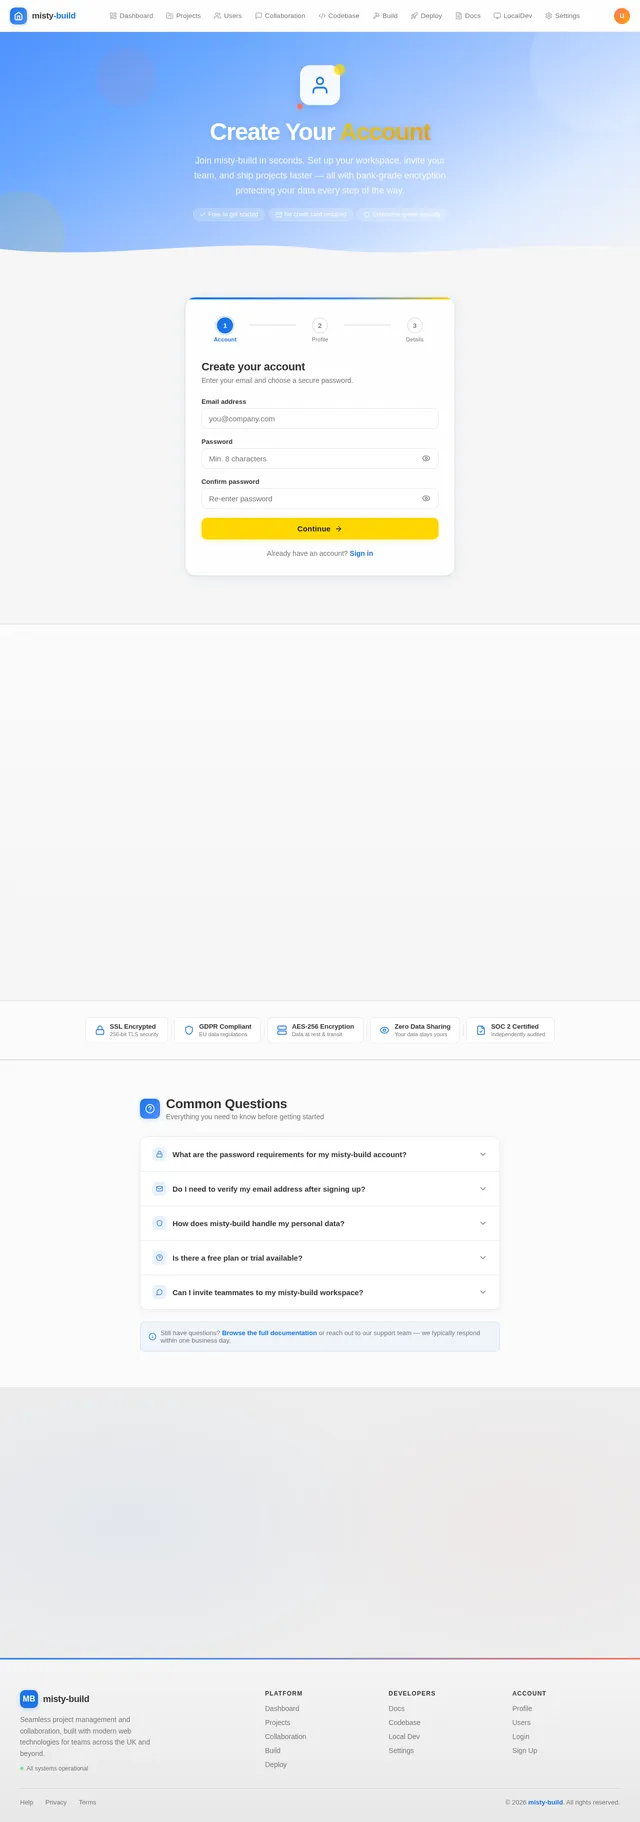640x1822 pixels.
Task: Focus the Confirm password field
Action: [x=320, y=499]
